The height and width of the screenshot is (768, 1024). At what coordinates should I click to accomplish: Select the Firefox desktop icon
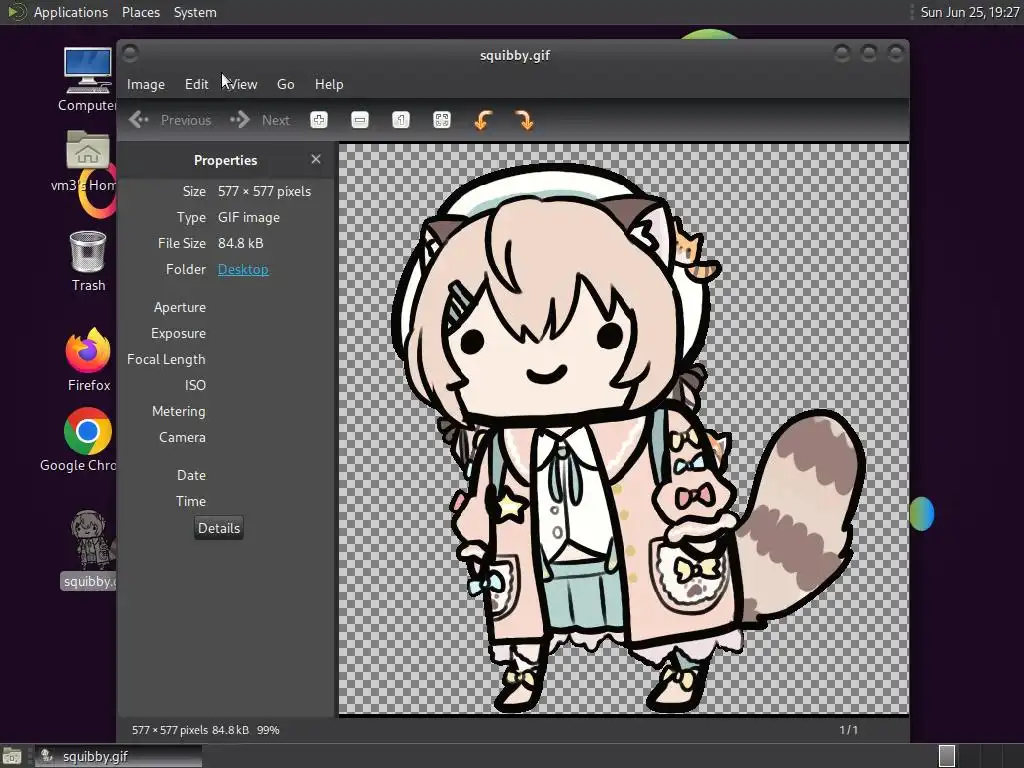88,360
